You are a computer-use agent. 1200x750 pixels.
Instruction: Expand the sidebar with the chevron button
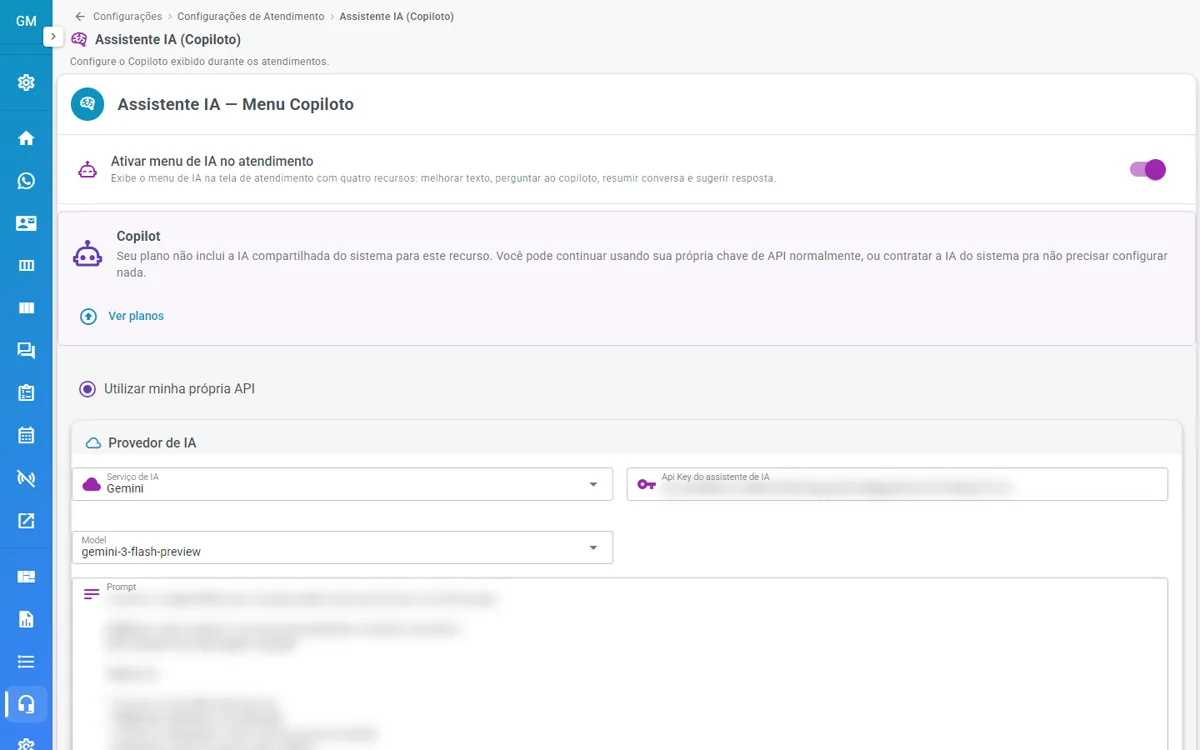click(53, 36)
